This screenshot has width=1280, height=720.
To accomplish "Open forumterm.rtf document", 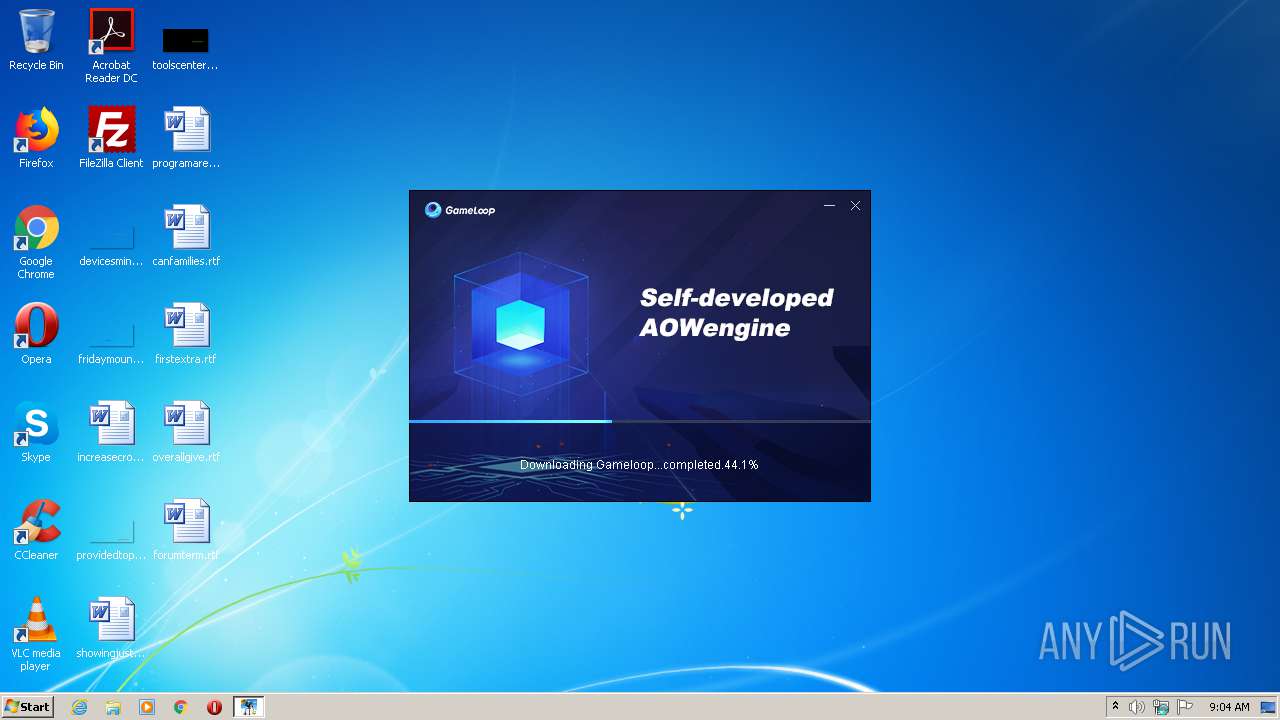I will point(186,530).
